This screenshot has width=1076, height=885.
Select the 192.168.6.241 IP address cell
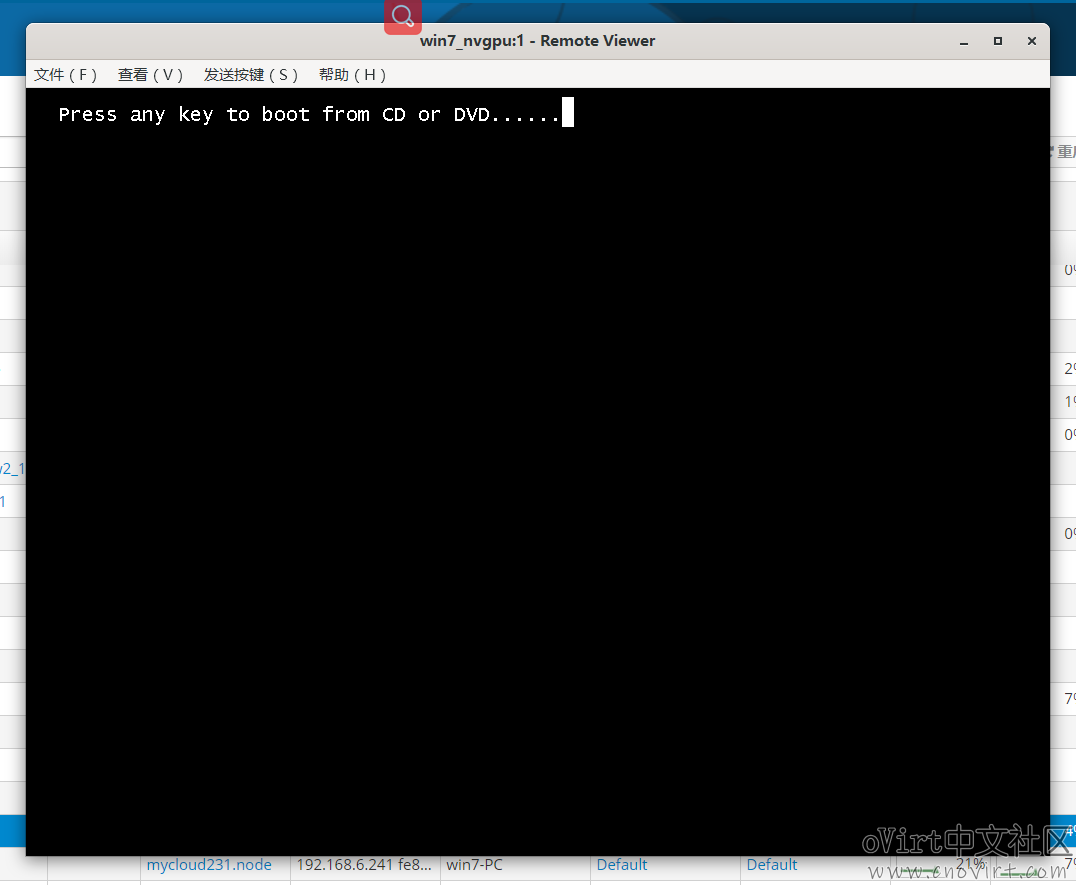(364, 864)
